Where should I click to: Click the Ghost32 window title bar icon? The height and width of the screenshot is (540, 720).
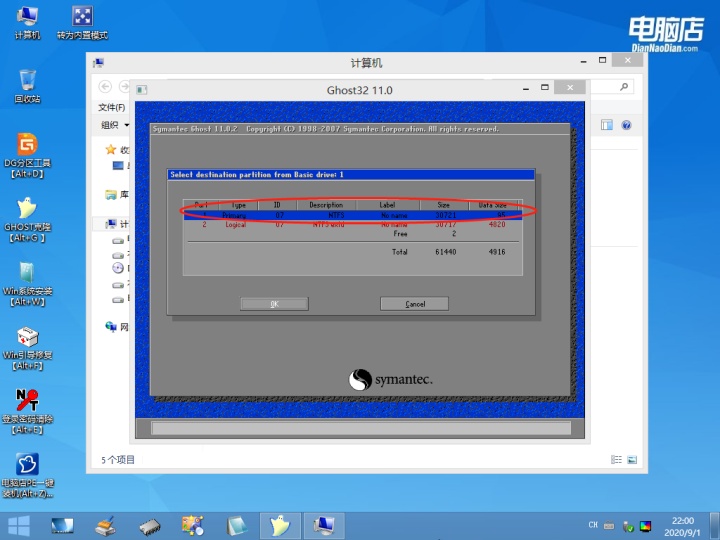[142, 90]
